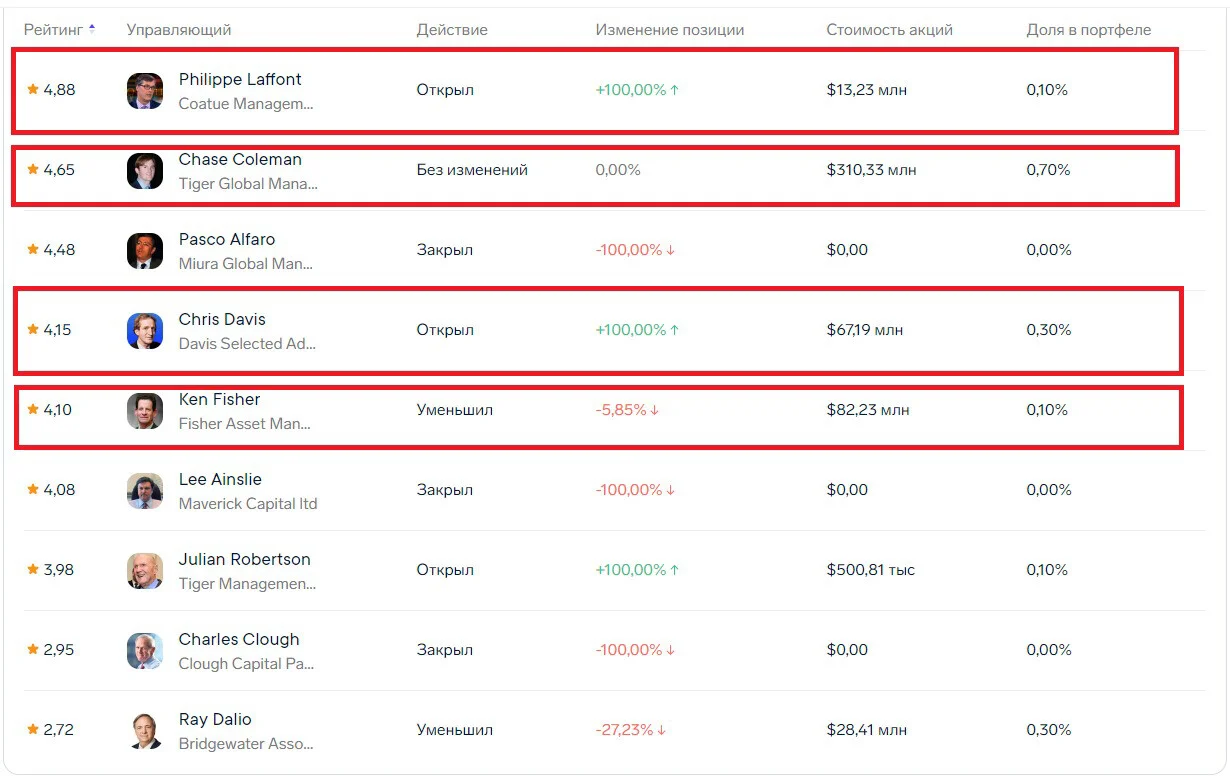Click the Изменение позиции column header
1230x778 pixels.
coord(670,30)
